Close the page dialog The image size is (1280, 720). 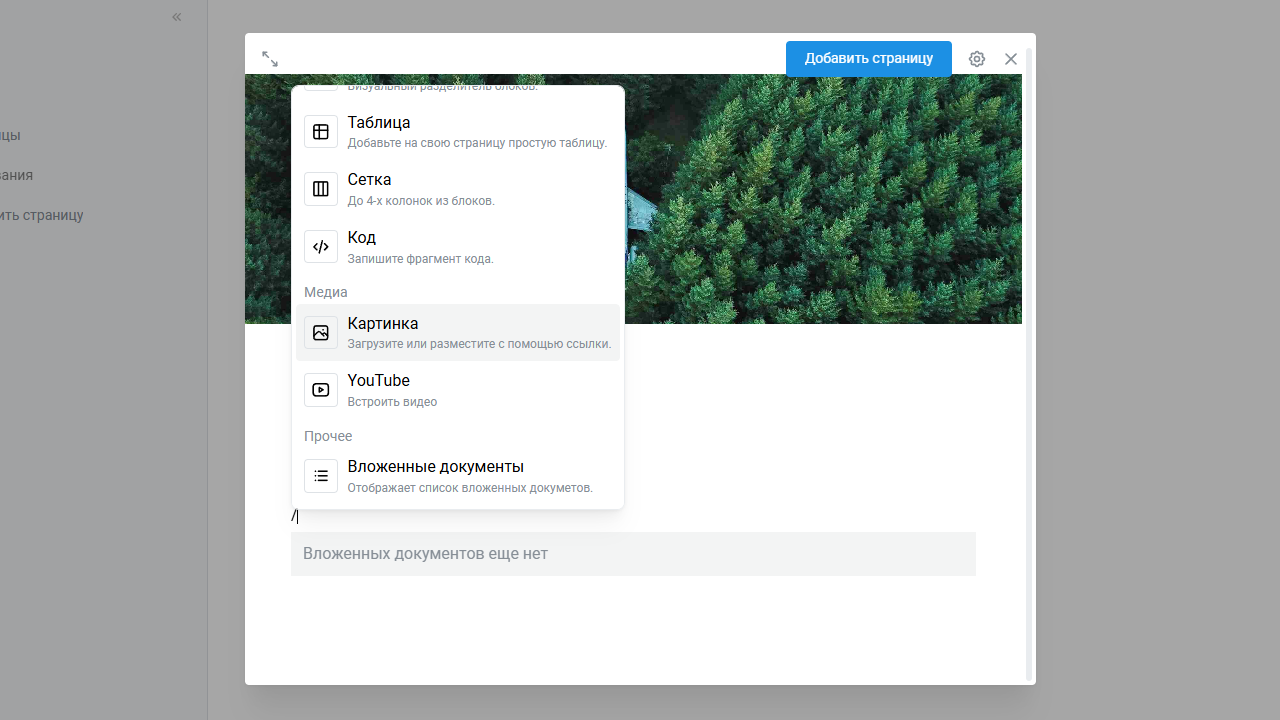[1011, 59]
